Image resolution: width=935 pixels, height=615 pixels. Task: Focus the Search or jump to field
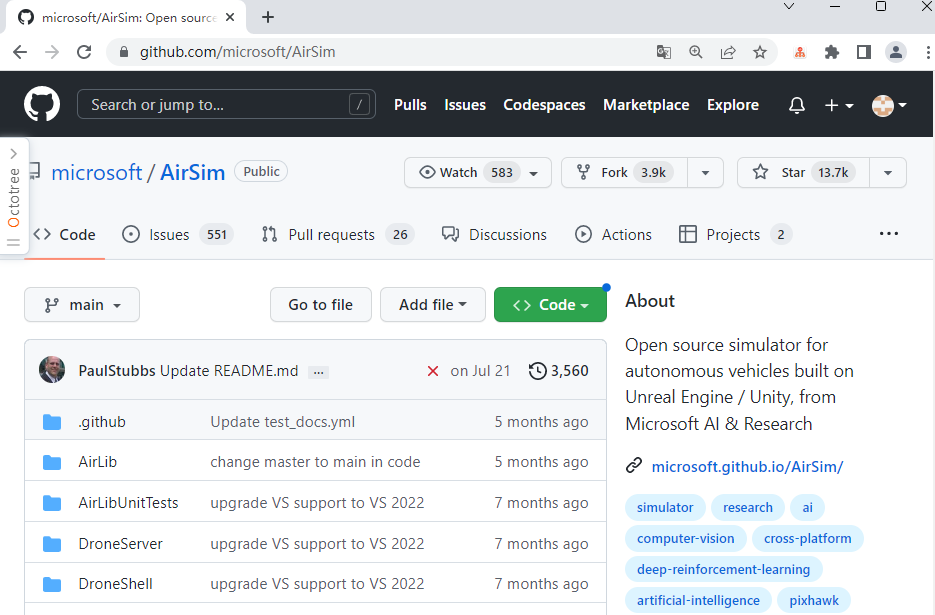[x=226, y=104]
